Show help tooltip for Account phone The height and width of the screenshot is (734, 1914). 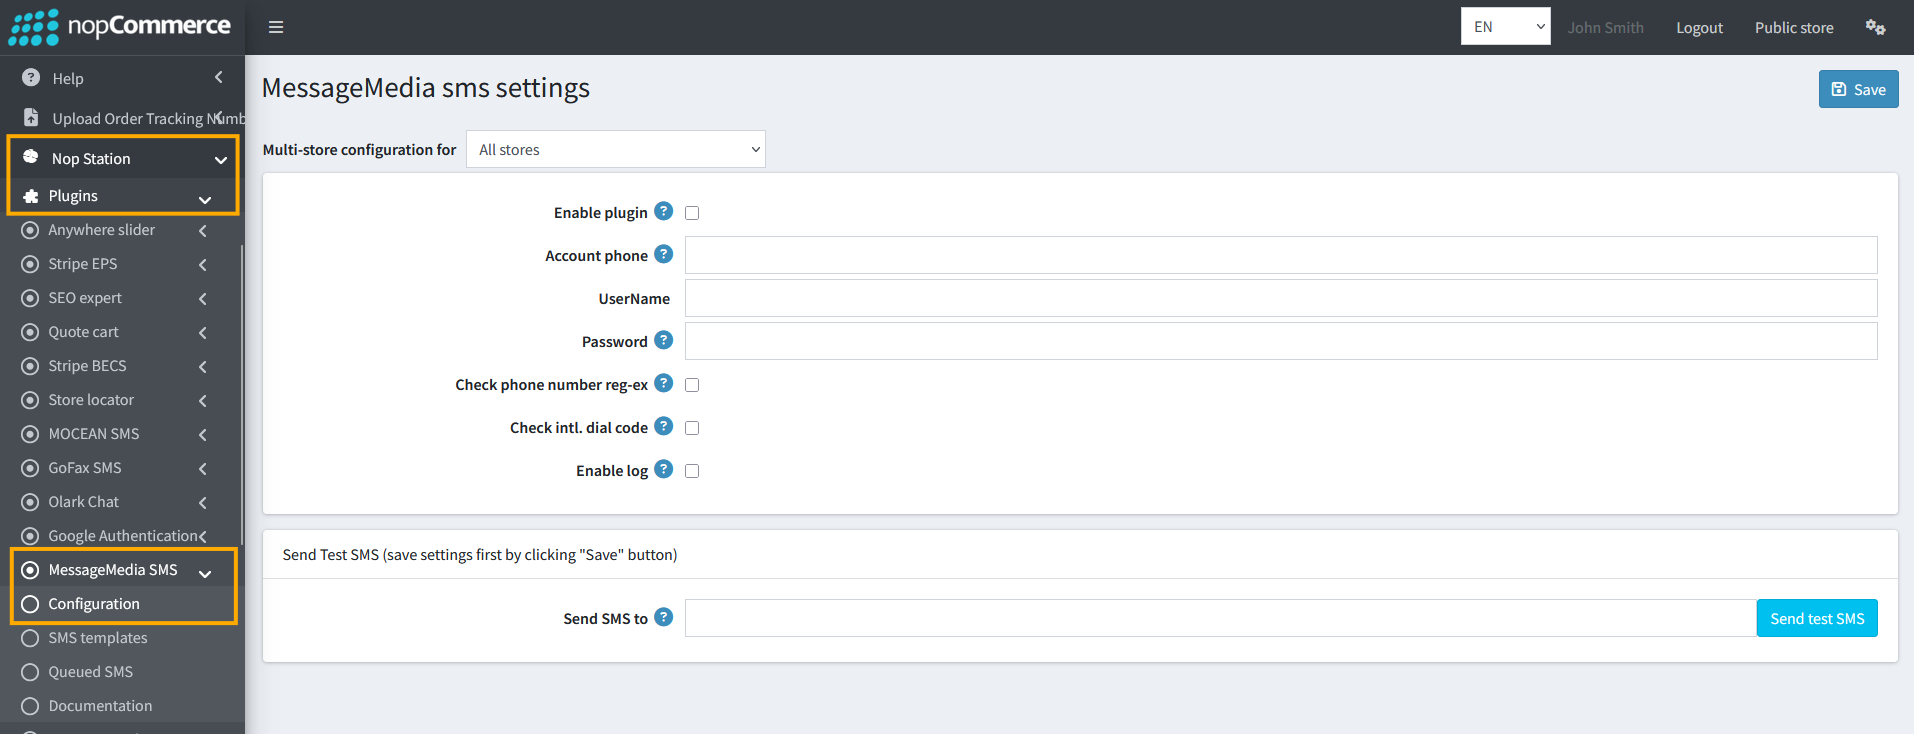(x=663, y=254)
